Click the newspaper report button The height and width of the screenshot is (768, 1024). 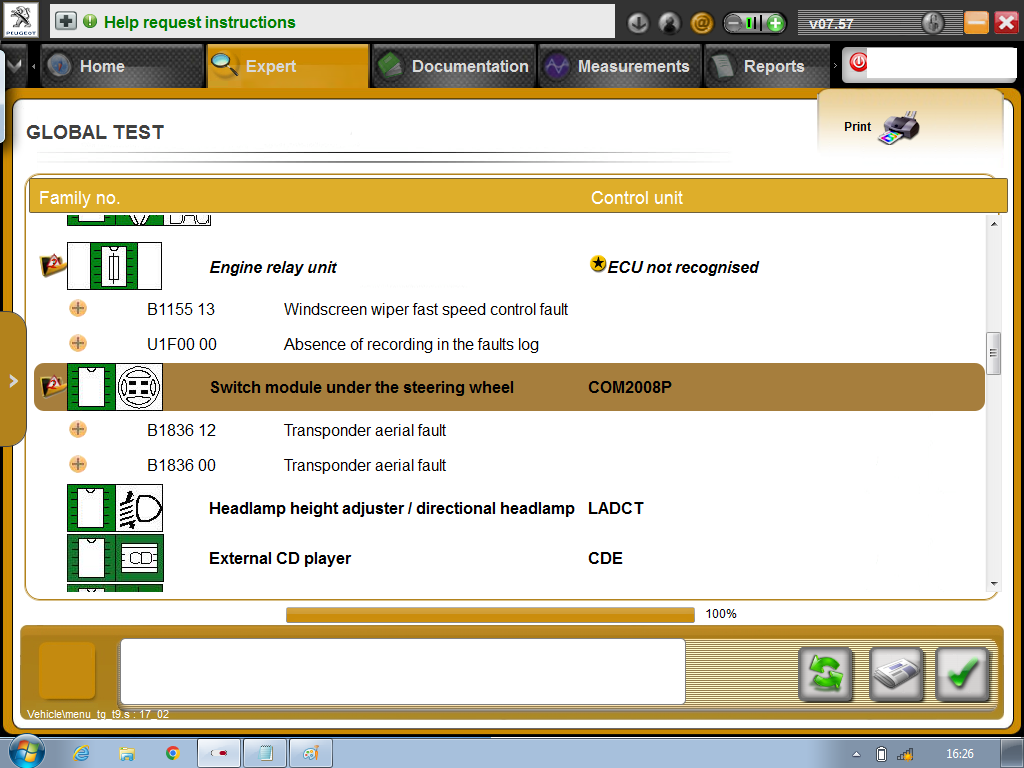(896, 674)
